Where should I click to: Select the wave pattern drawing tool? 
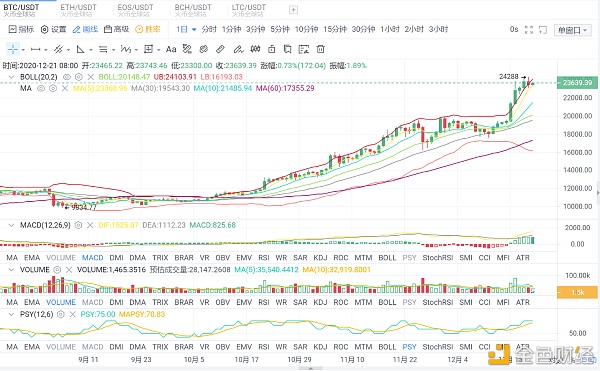coord(126,49)
